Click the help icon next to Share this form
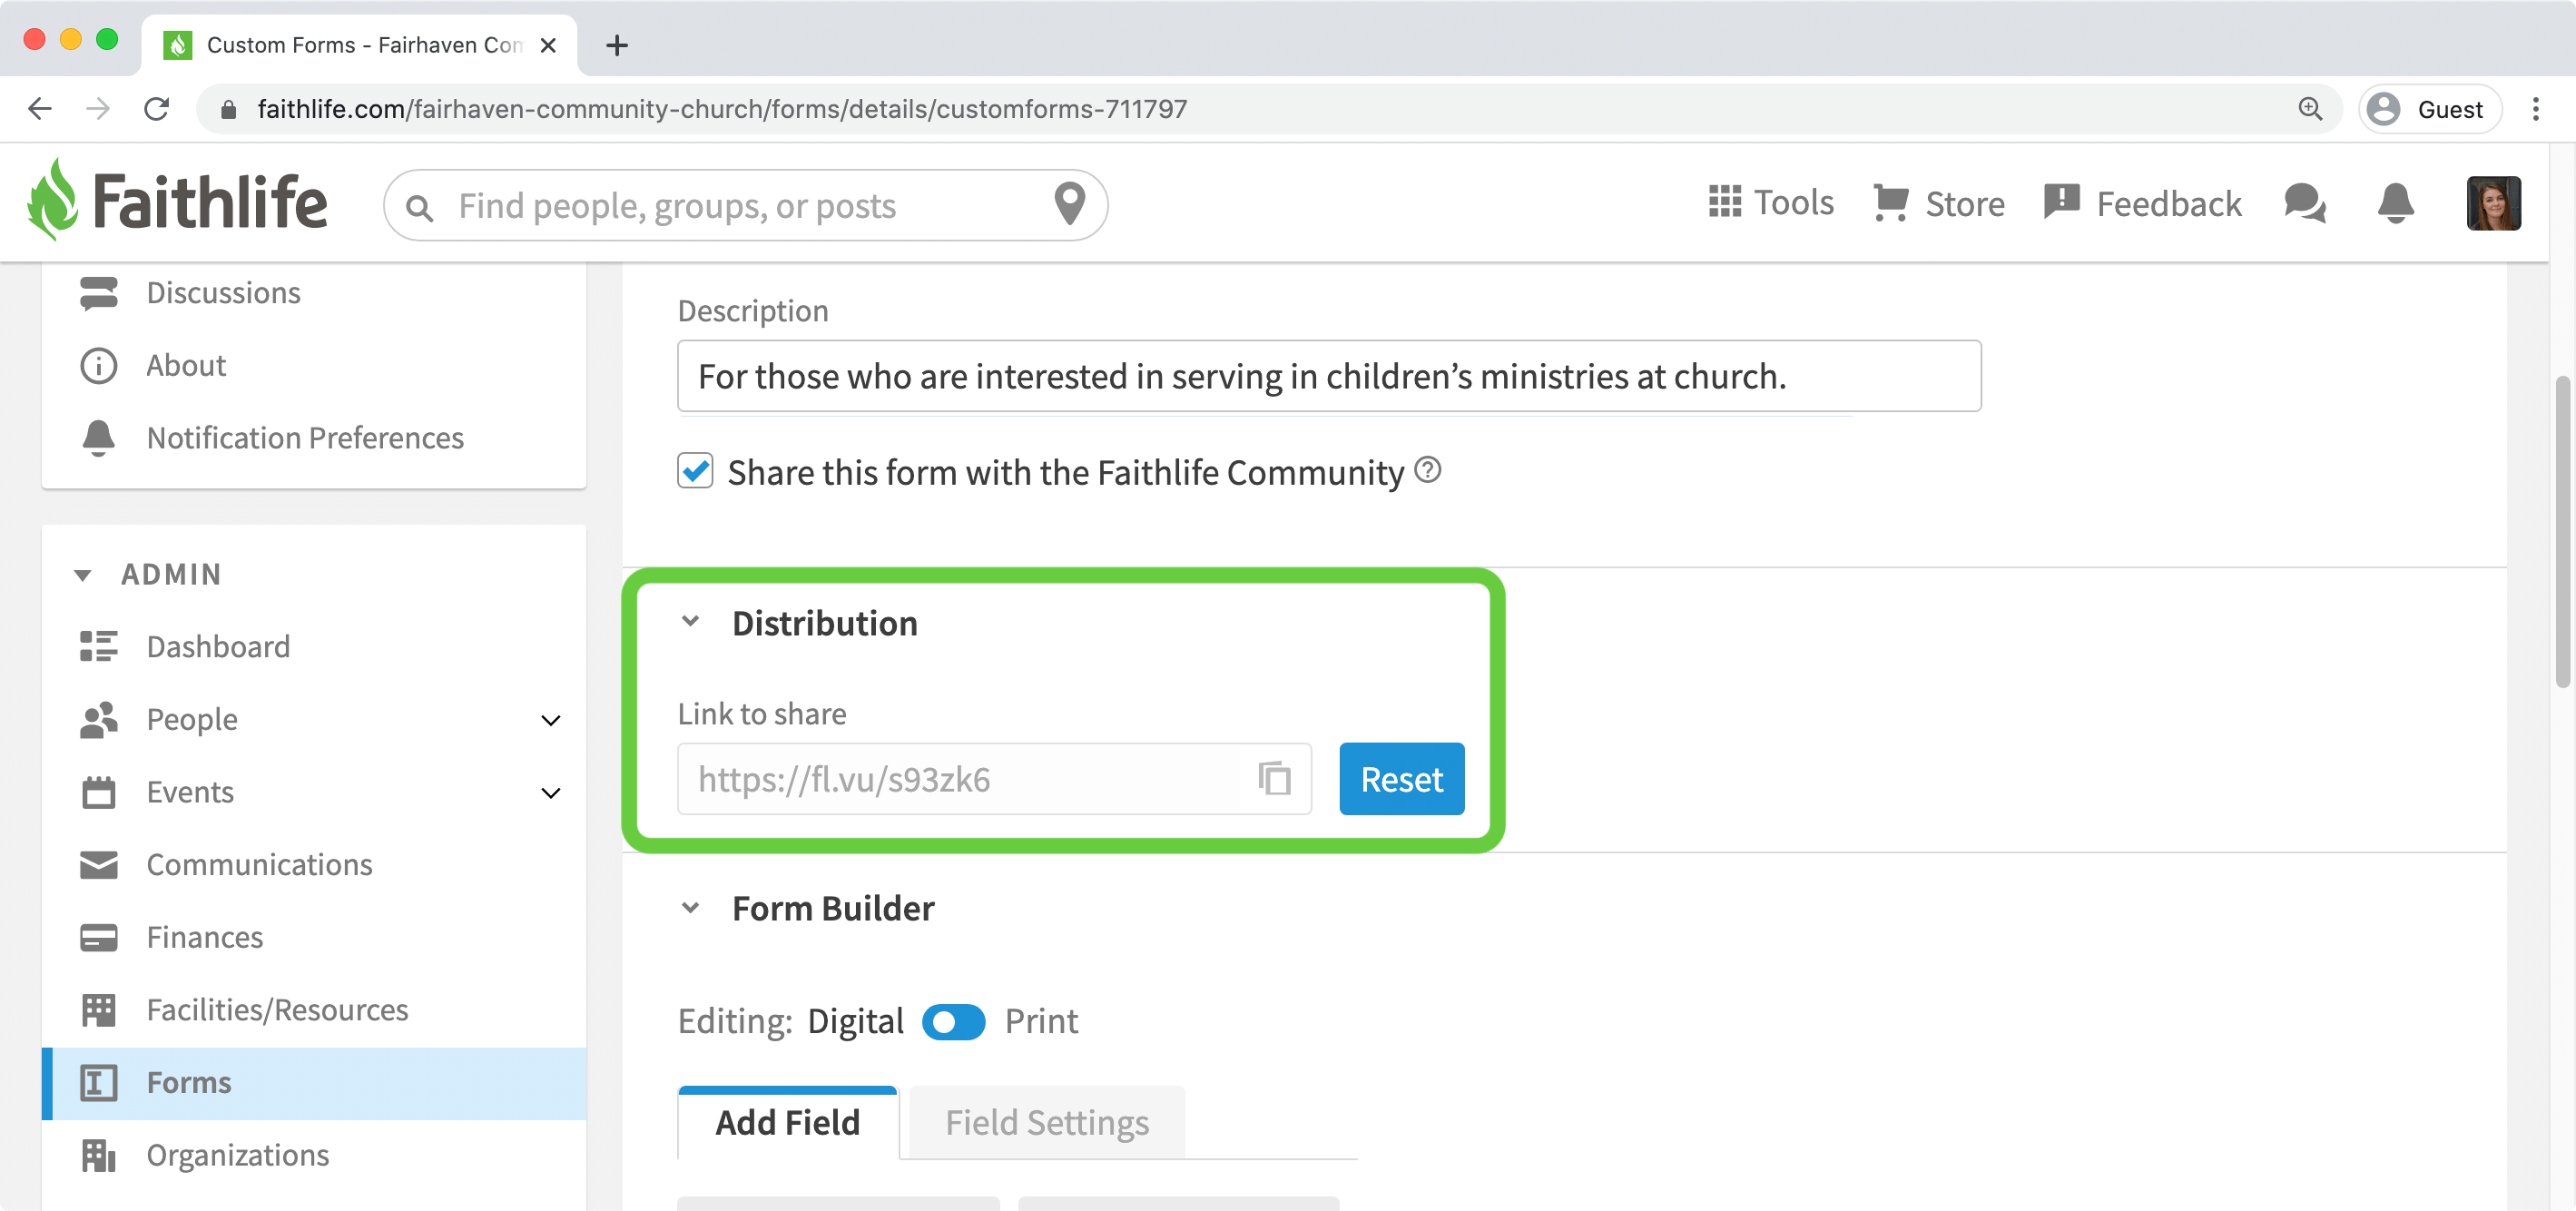Image resolution: width=2576 pixels, height=1211 pixels. coord(1427,469)
